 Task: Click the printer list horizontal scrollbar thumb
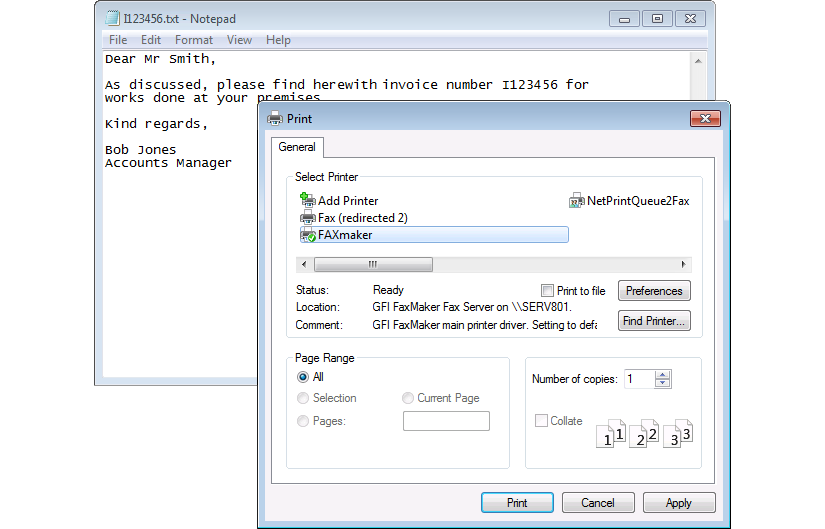point(373,264)
